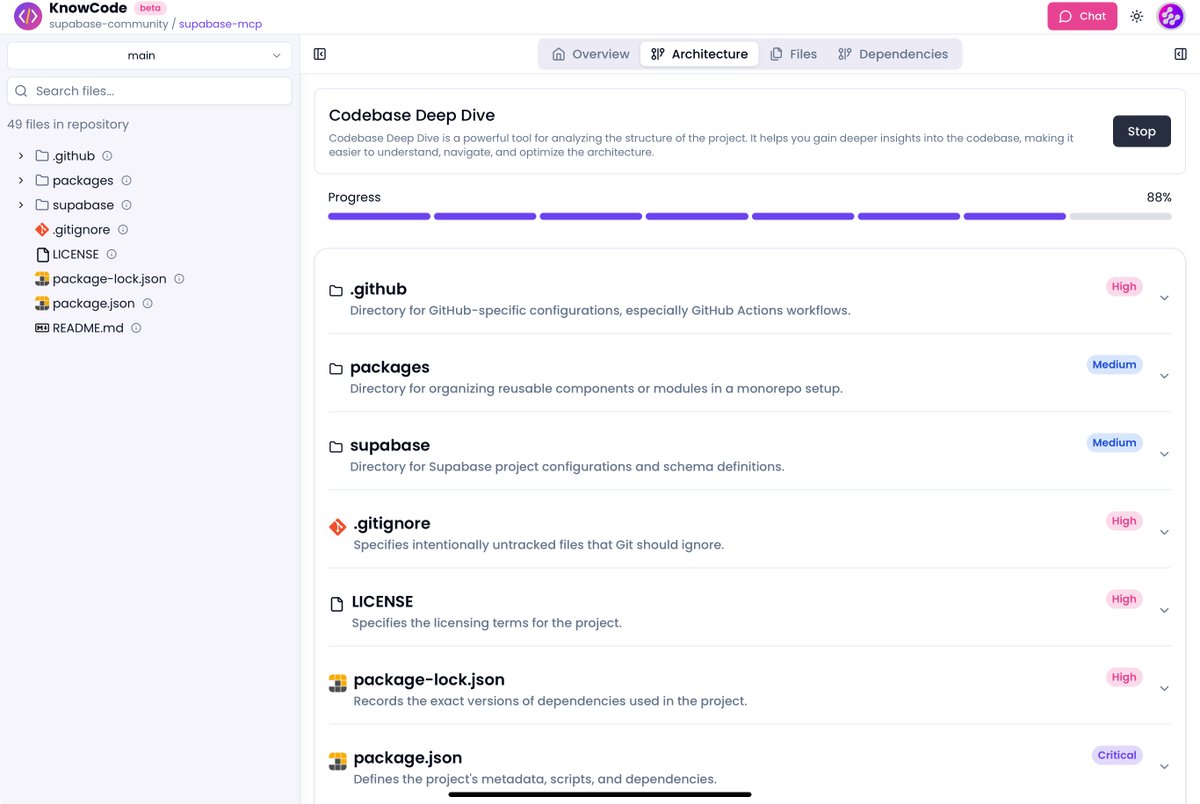Screen dimensions: 1200x804
Task: Click the info icon next to .gitignore in sidebar
Action: point(123,229)
